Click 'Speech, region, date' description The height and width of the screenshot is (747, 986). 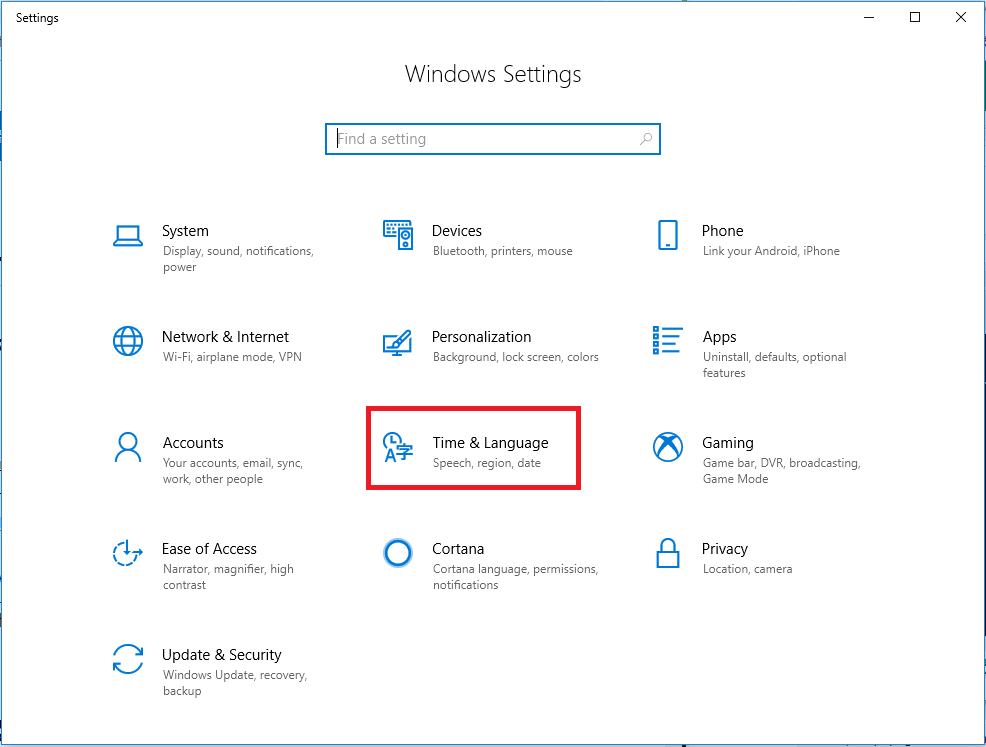pyautogui.click(x=487, y=463)
